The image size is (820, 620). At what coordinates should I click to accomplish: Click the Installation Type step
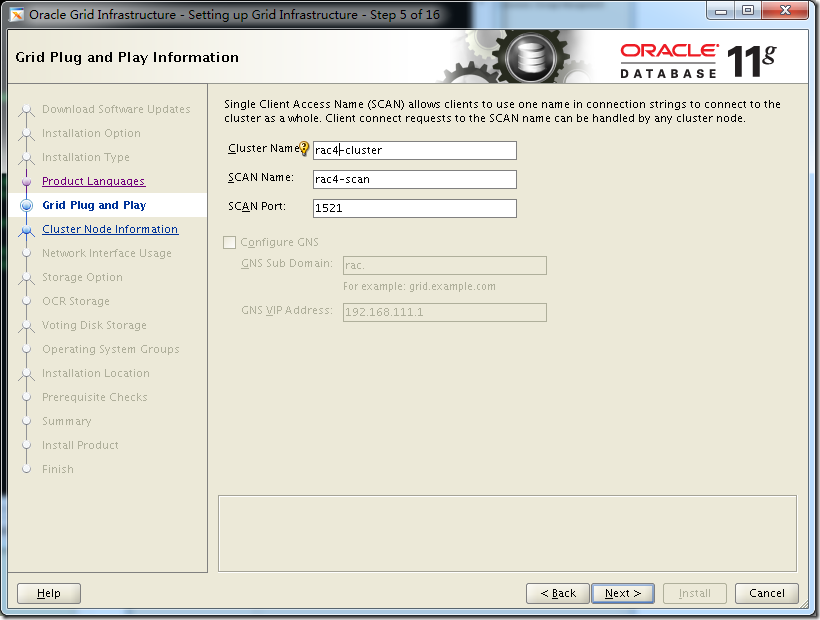pyautogui.click(x=86, y=157)
